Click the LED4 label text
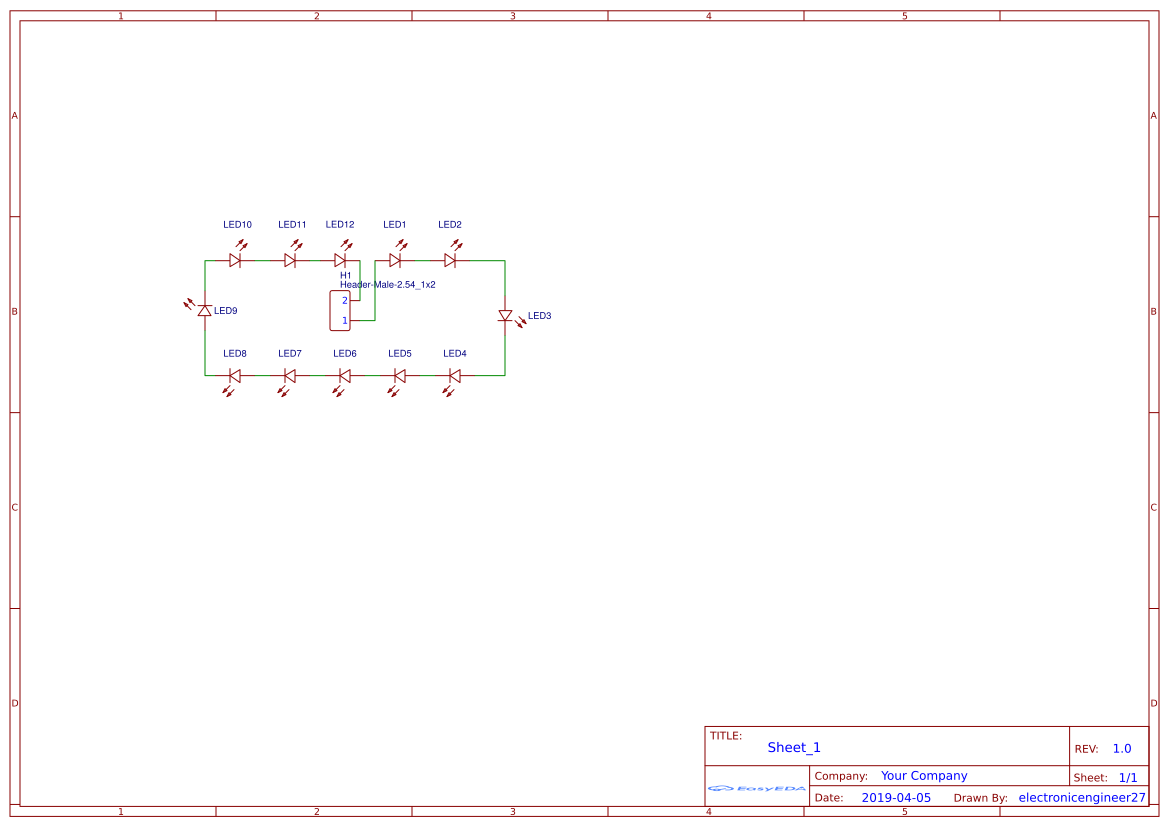 (455, 353)
